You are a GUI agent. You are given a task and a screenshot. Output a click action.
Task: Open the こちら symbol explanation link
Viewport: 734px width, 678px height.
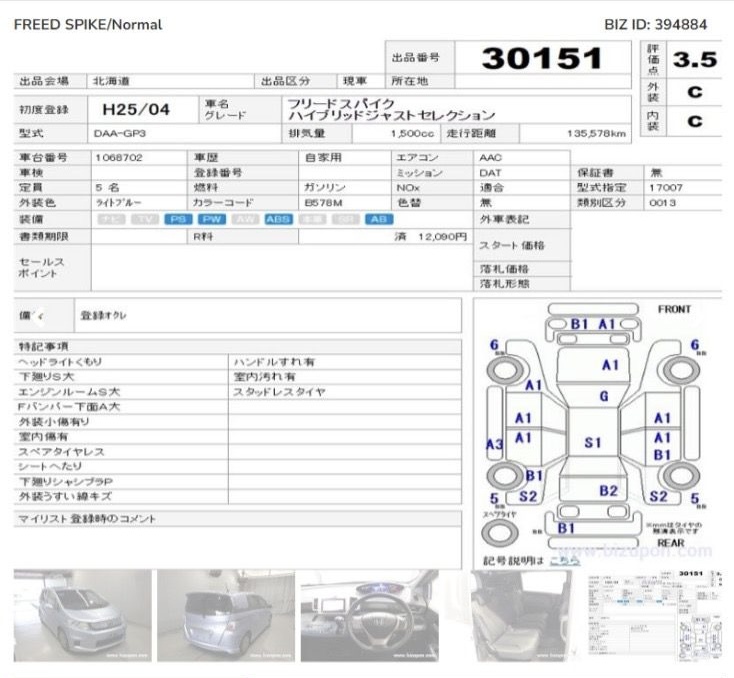[x=565, y=561]
